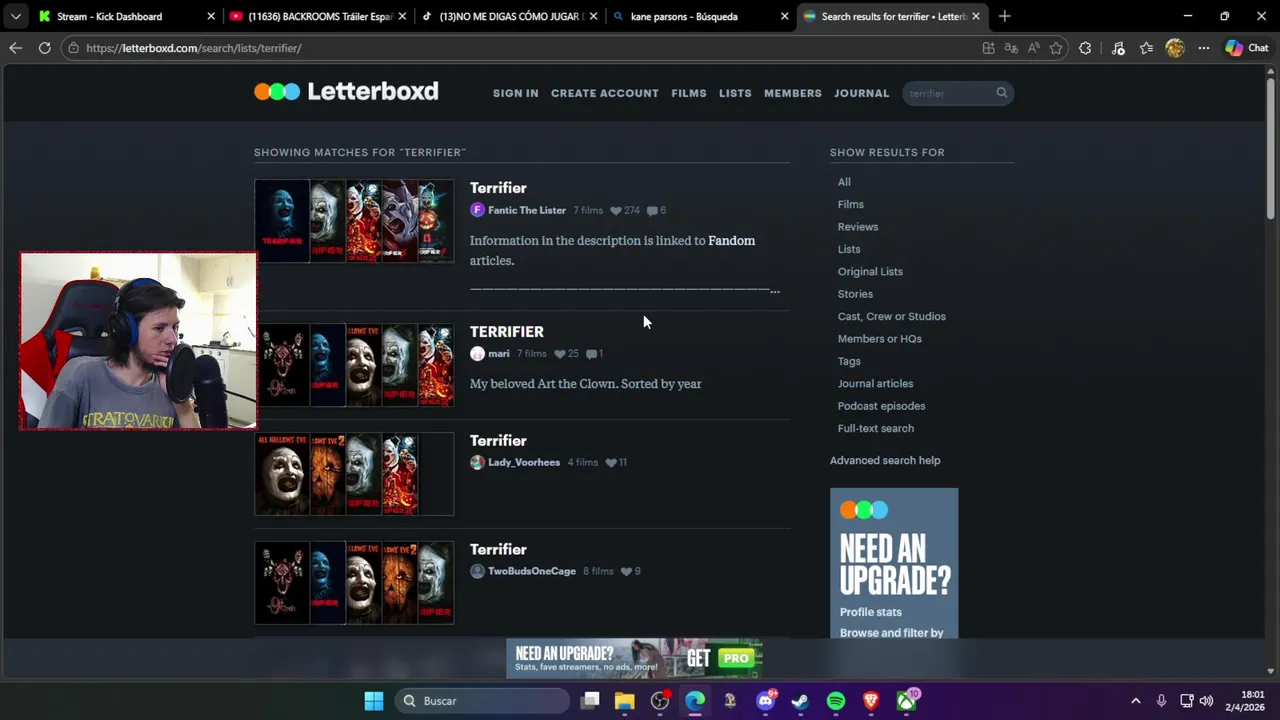
Task: Click poster thumbnails of mari's list
Action: coord(354,365)
